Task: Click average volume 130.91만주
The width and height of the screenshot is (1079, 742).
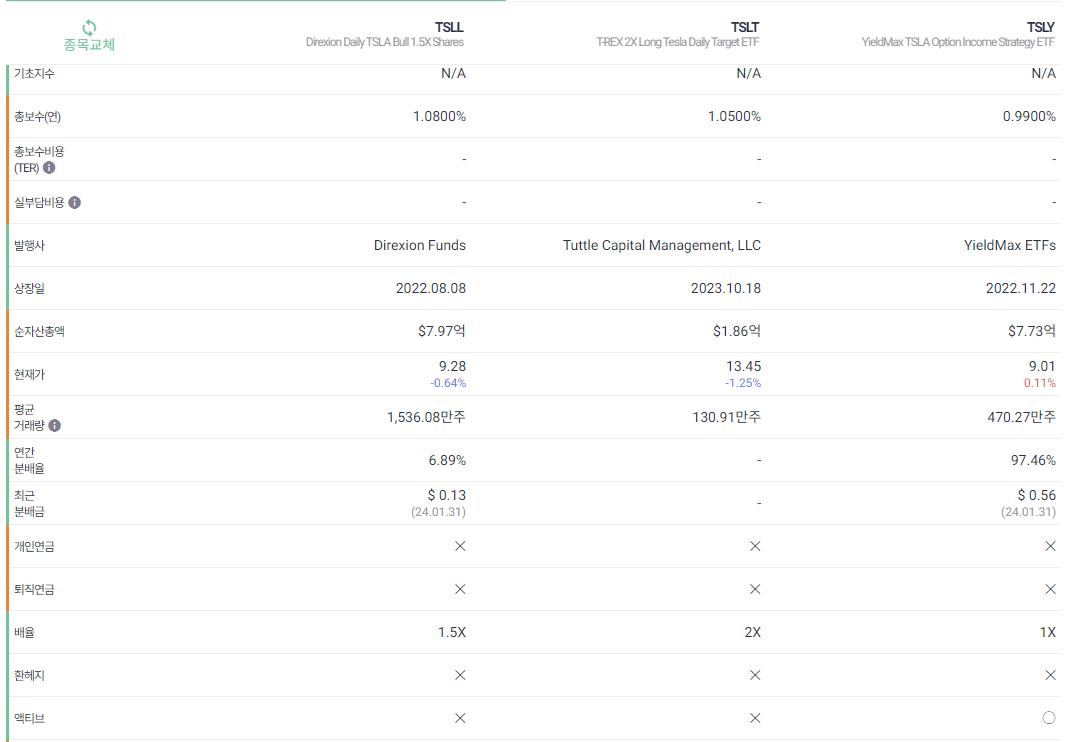Action: [727, 417]
